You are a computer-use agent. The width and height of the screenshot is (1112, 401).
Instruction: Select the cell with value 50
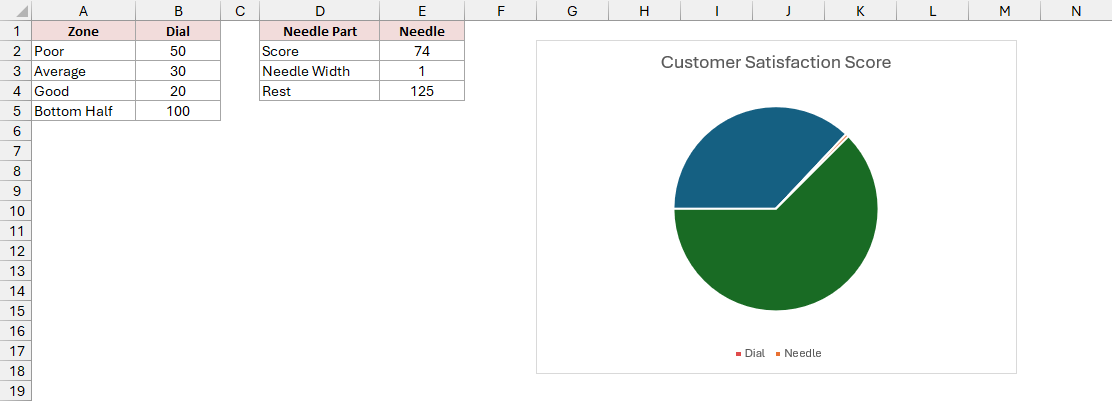point(178,51)
